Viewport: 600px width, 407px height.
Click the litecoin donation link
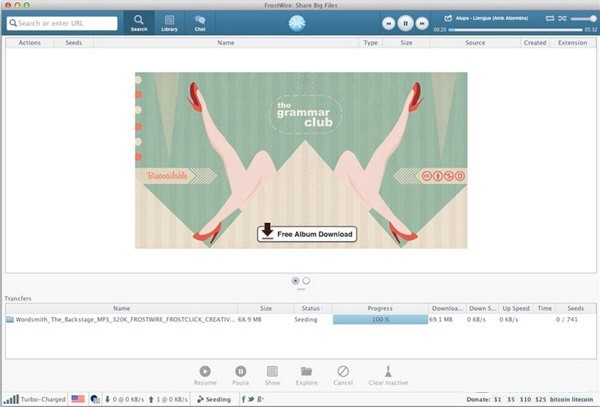coord(582,399)
